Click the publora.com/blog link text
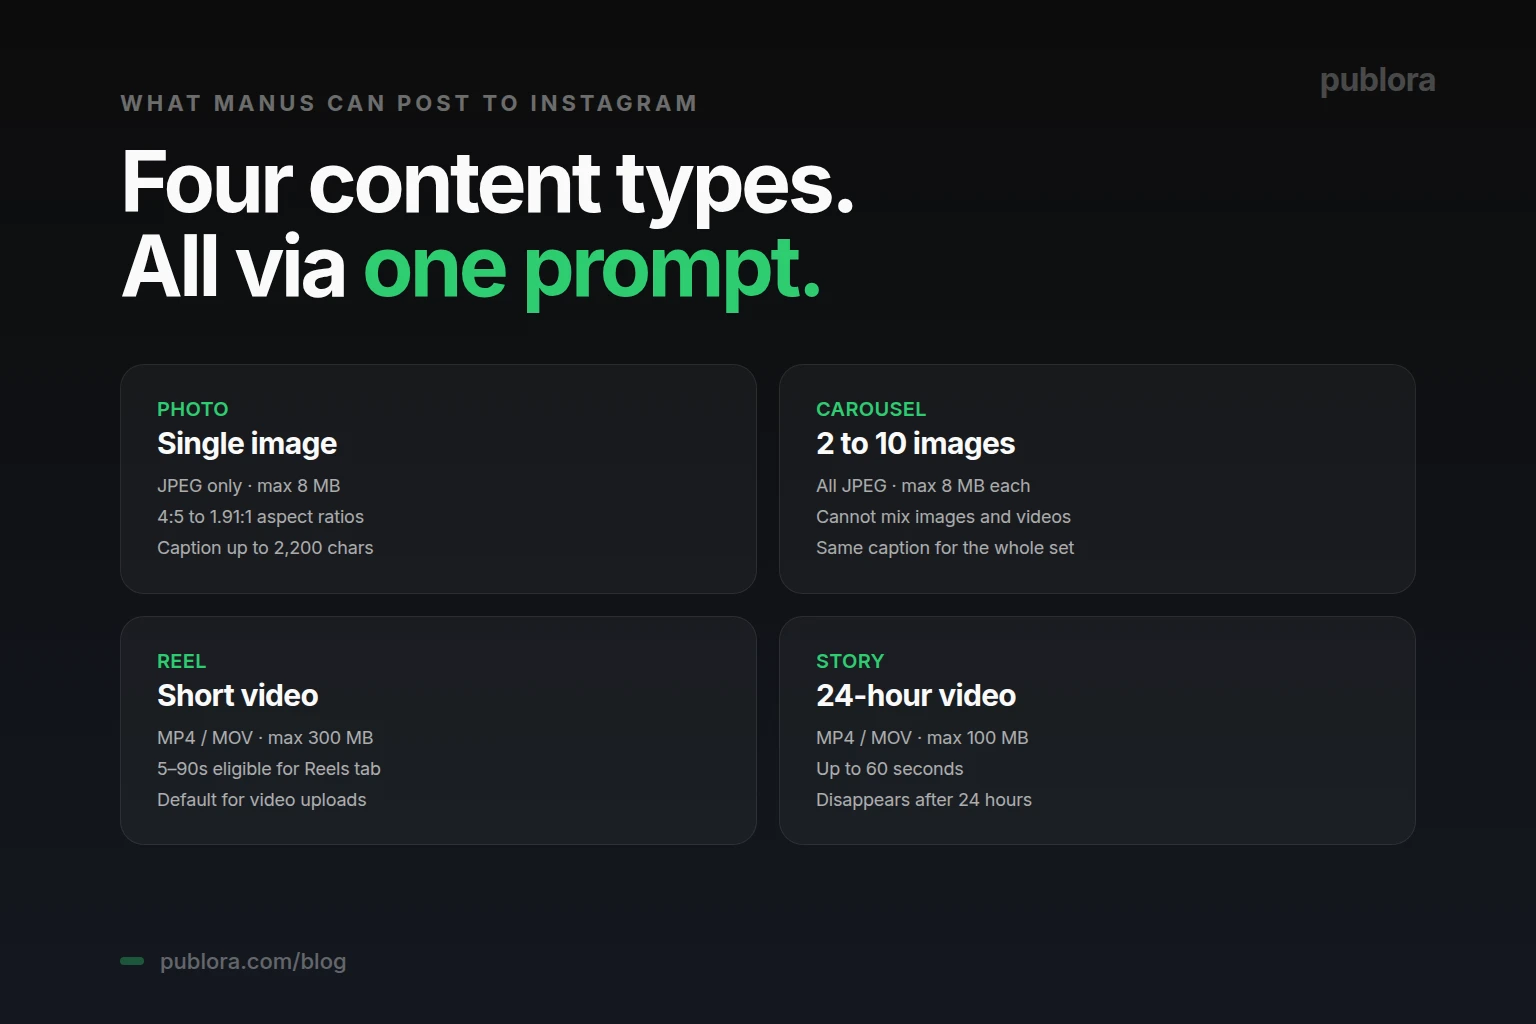This screenshot has height=1024, width=1536. pyautogui.click(x=253, y=962)
